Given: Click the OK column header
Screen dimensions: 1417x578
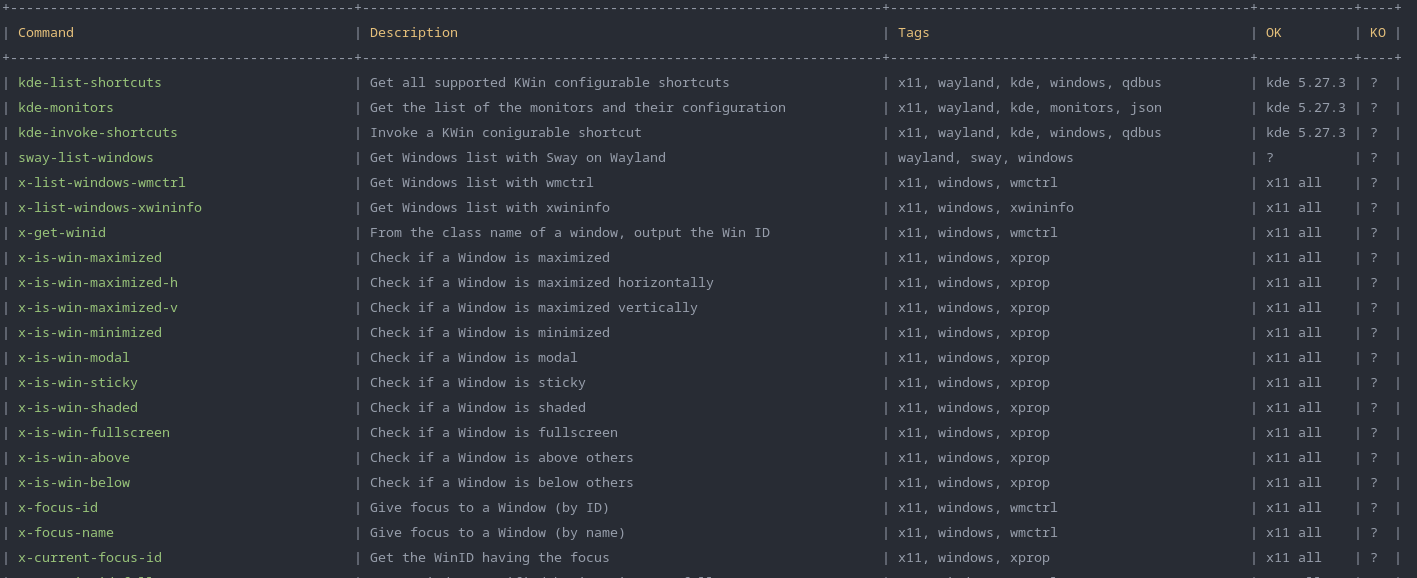Looking at the screenshot, I should (1274, 33).
